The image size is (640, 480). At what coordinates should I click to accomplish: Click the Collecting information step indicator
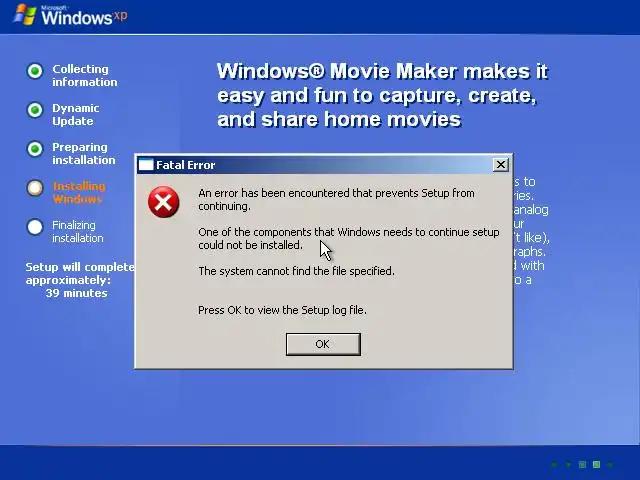(x=35, y=71)
